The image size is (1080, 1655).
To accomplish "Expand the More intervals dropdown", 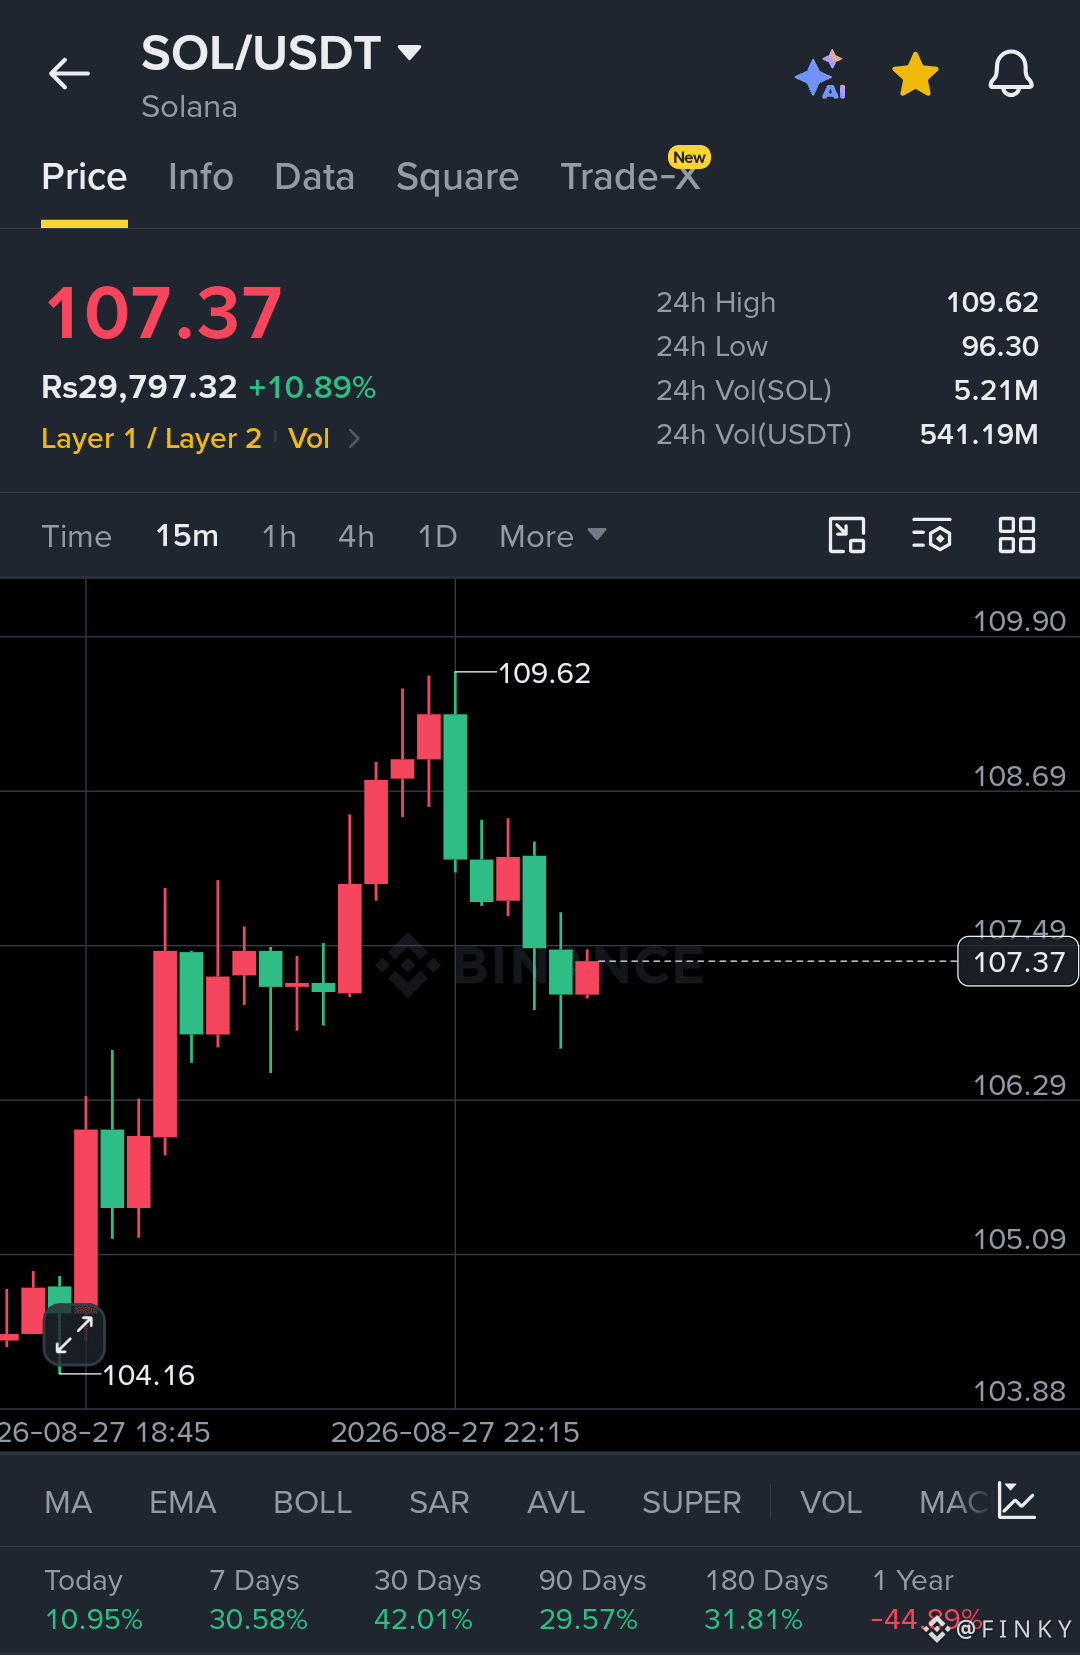I will (x=553, y=536).
